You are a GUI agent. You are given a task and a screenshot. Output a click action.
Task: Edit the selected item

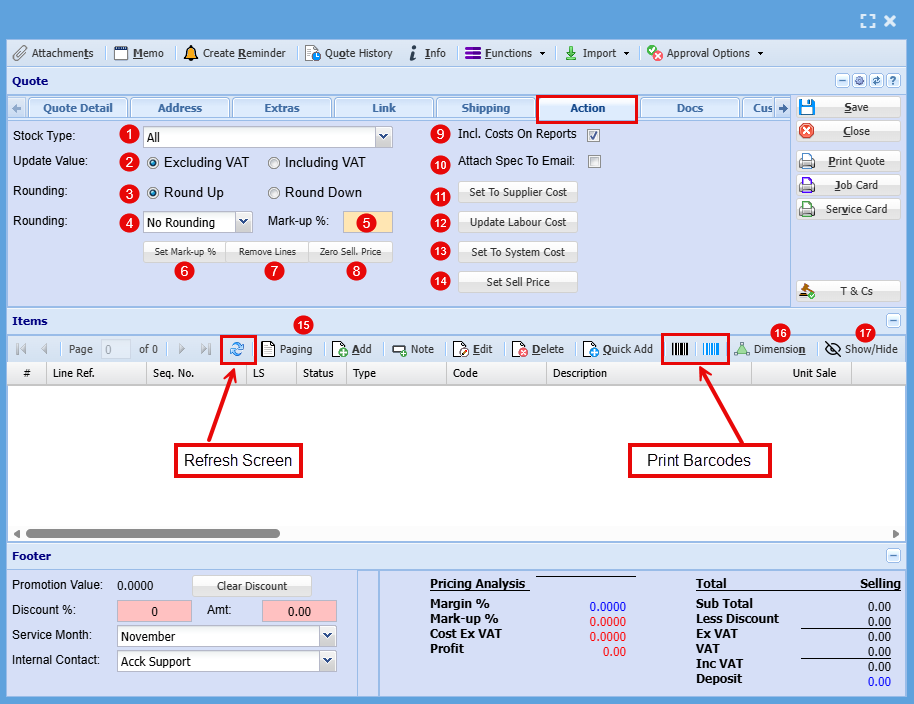pyautogui.click(x=472, y=349)
